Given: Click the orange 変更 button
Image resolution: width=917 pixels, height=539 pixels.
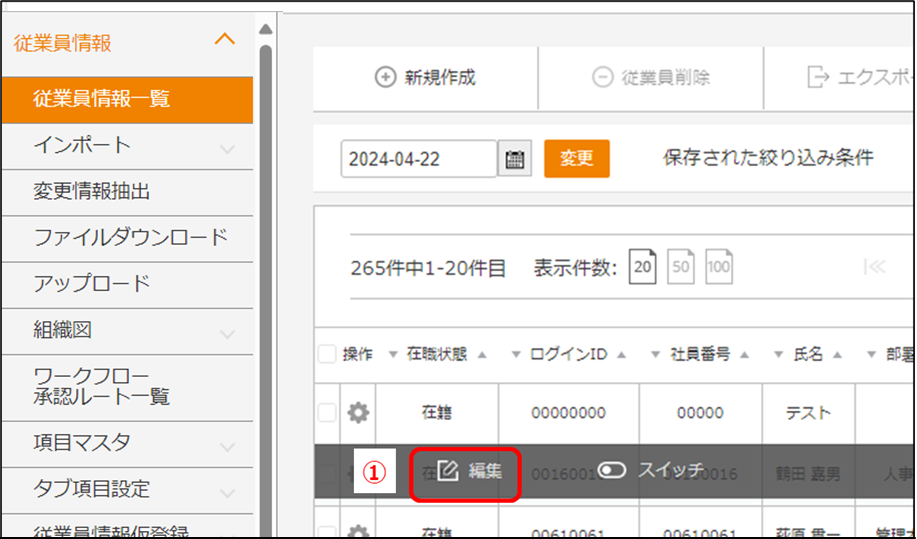Looking at the screenshot, I should click(576, 159).
